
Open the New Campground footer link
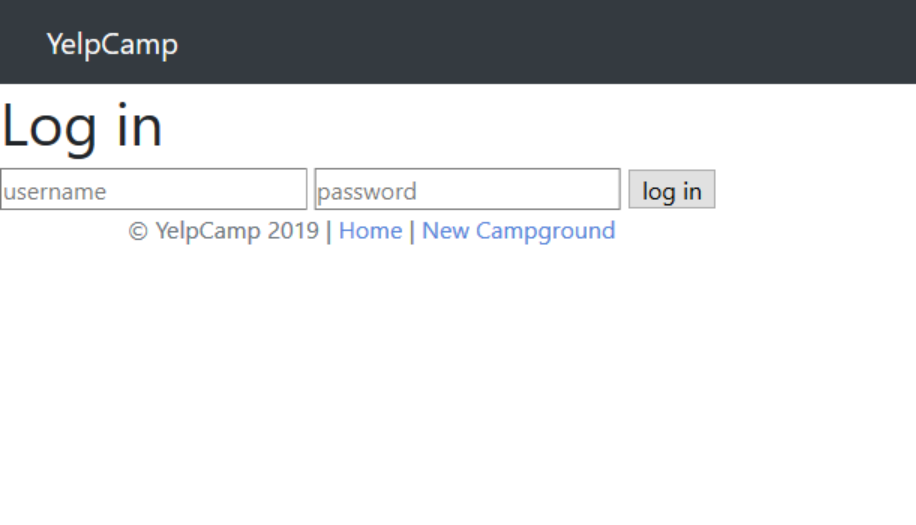pyautogui.click(x=519, y=231)
